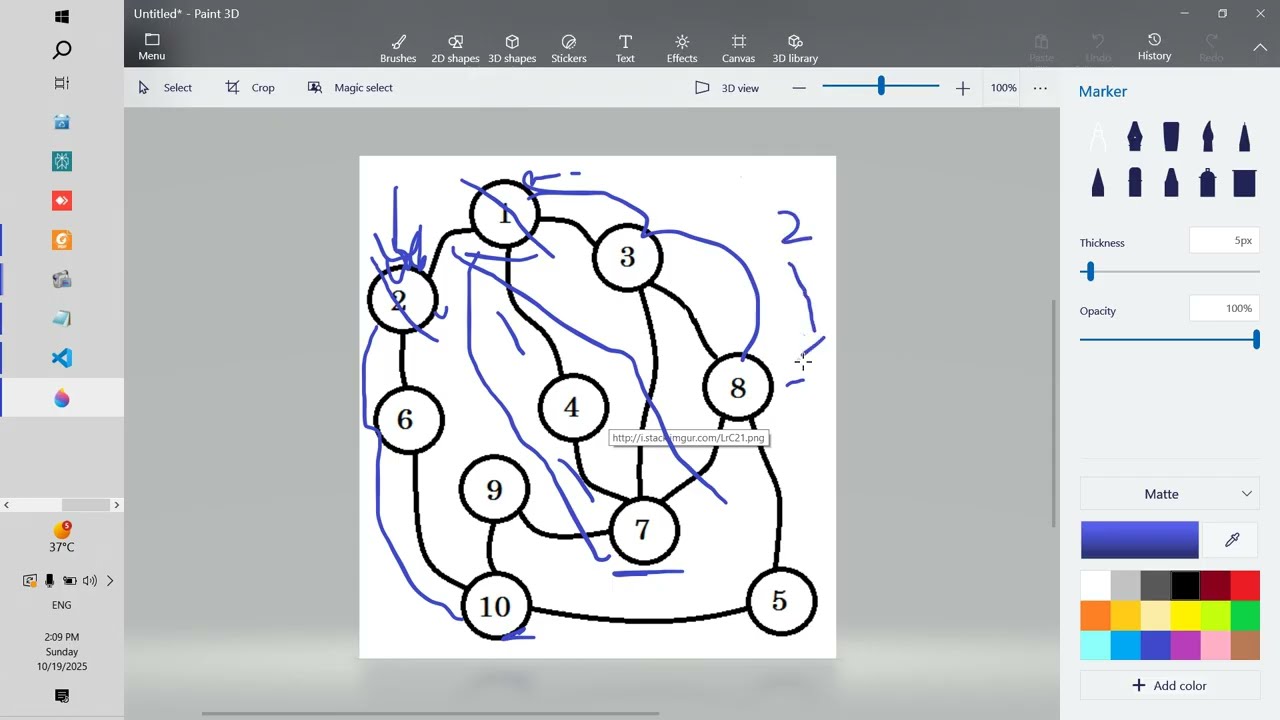Pick the white color swatch
This screenshot has height=720, width=1280.
pos(1095,586)
